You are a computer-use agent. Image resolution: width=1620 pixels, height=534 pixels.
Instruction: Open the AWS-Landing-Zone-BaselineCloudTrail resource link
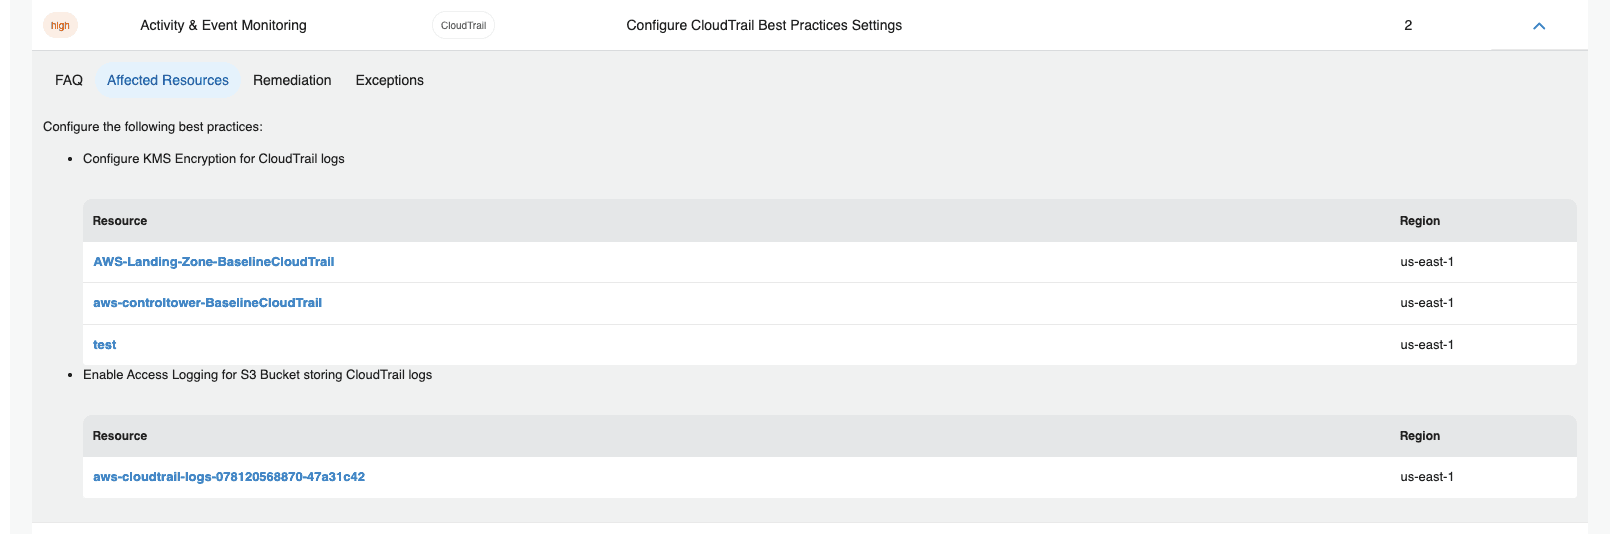pyautogui.click(x=214, y=262)
